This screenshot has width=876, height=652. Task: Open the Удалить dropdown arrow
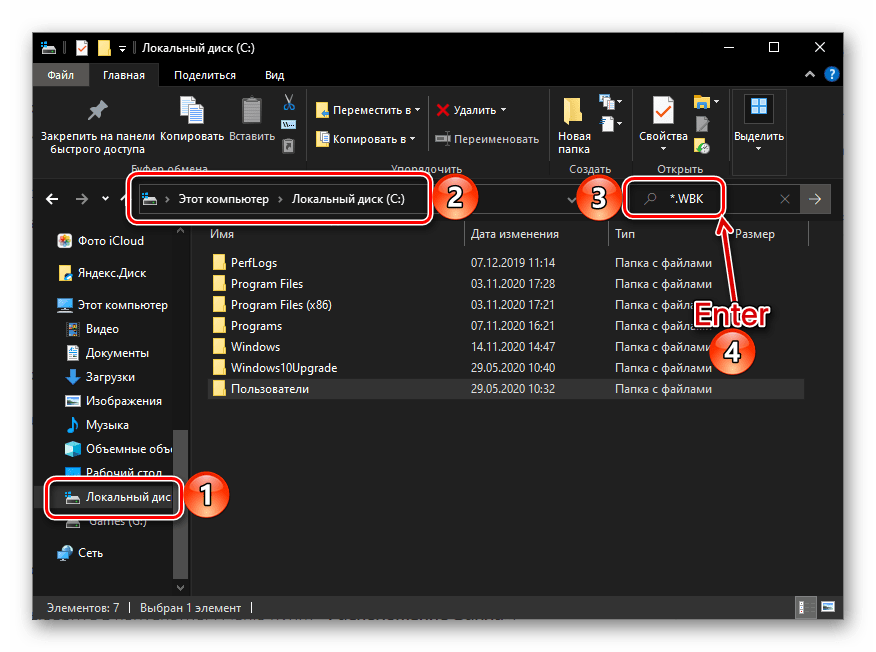pos(503,110)
